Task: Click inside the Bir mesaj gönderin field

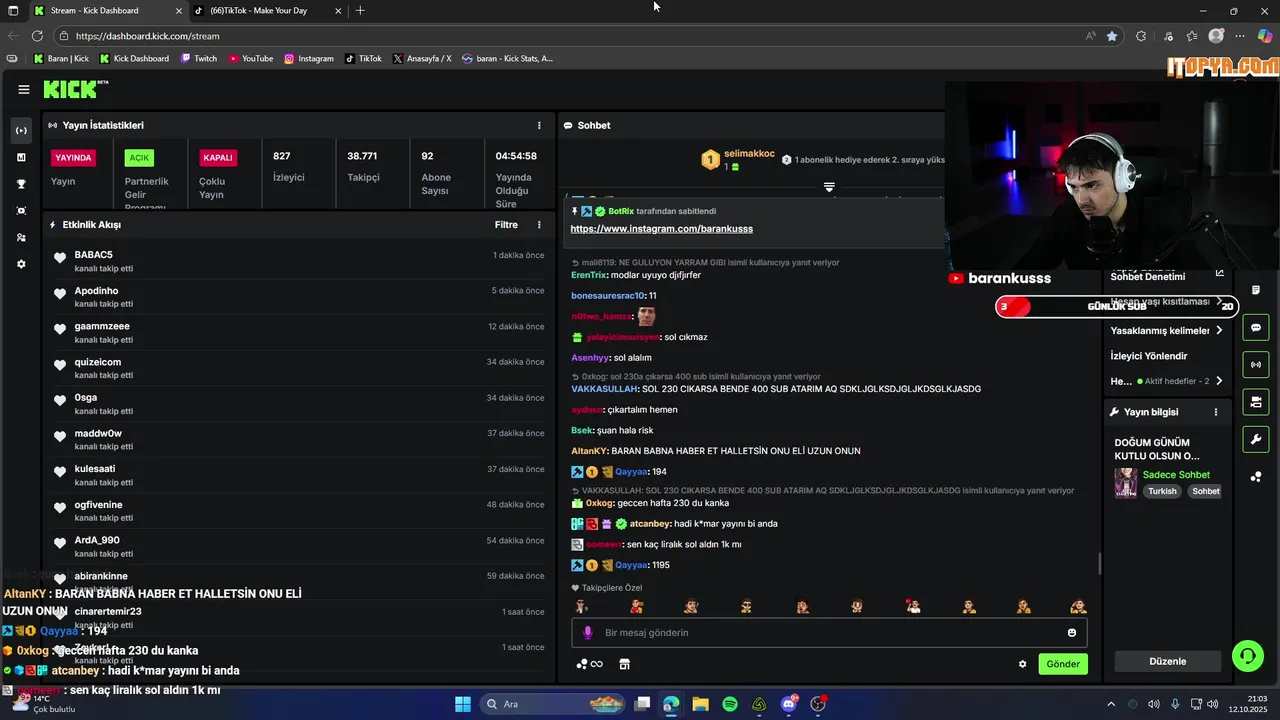Action: (x=829, y=633)
